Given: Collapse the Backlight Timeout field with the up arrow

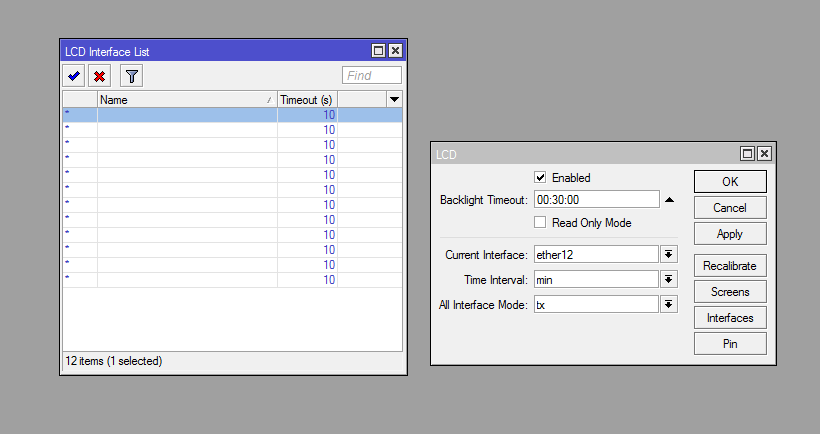Looking at the screenshot, I should [x=669, y=200].
